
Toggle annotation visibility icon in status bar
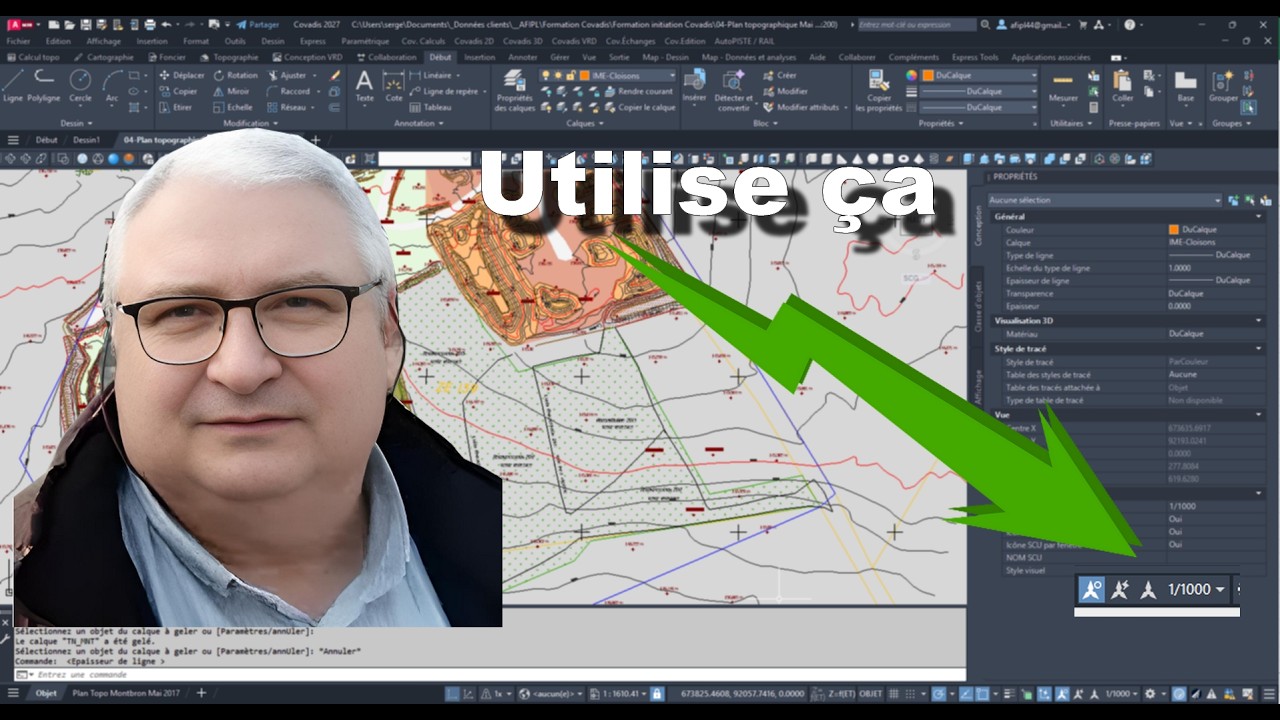(x=1061, y=693)
